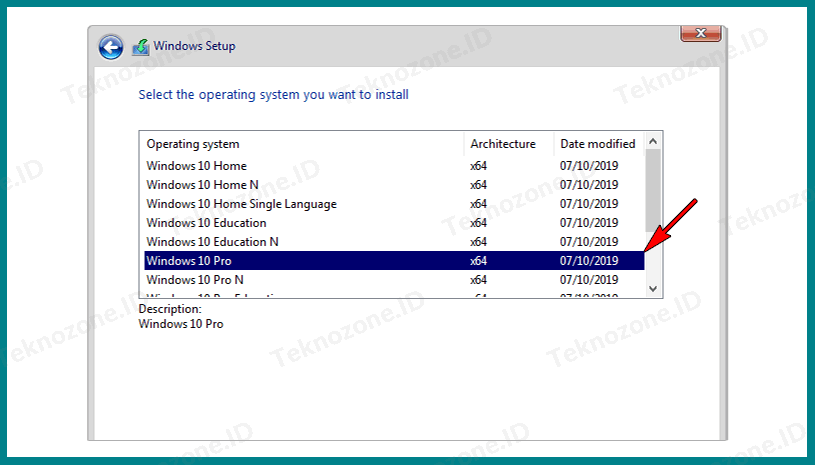Click the Windows Setup title icon
This screenshot has height=465, width=815.
140,47
